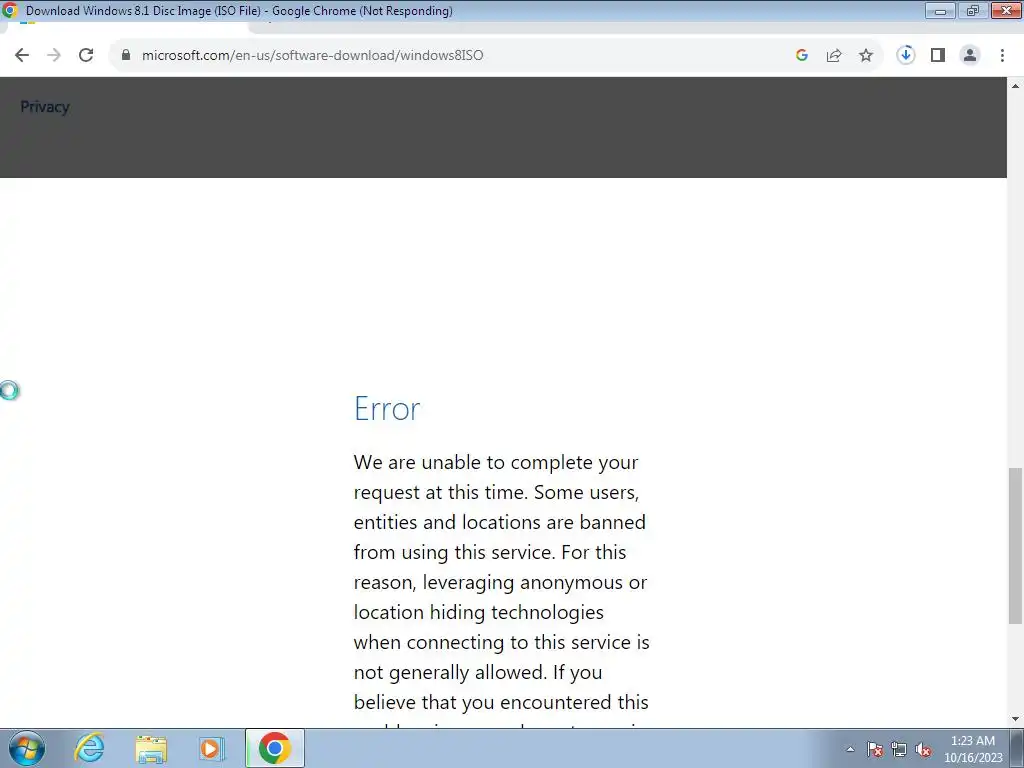Open Windows Media Player from taskbar

[x=212, y=748]
